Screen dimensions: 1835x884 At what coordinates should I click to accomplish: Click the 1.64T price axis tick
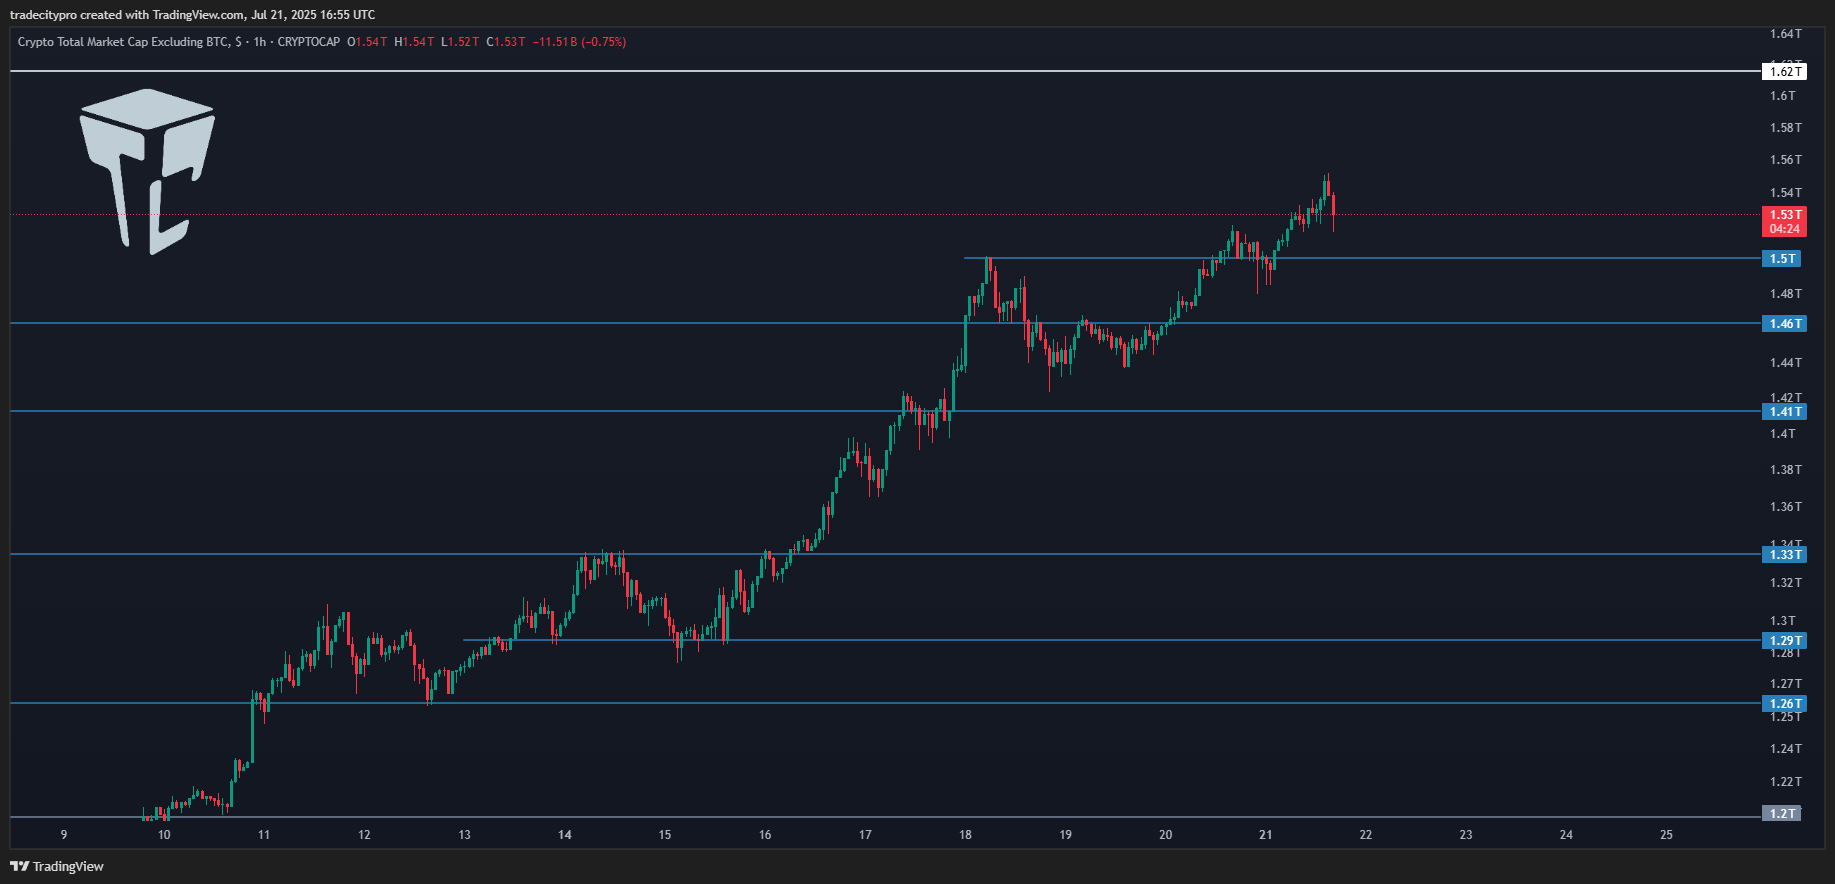[1785, 33]
